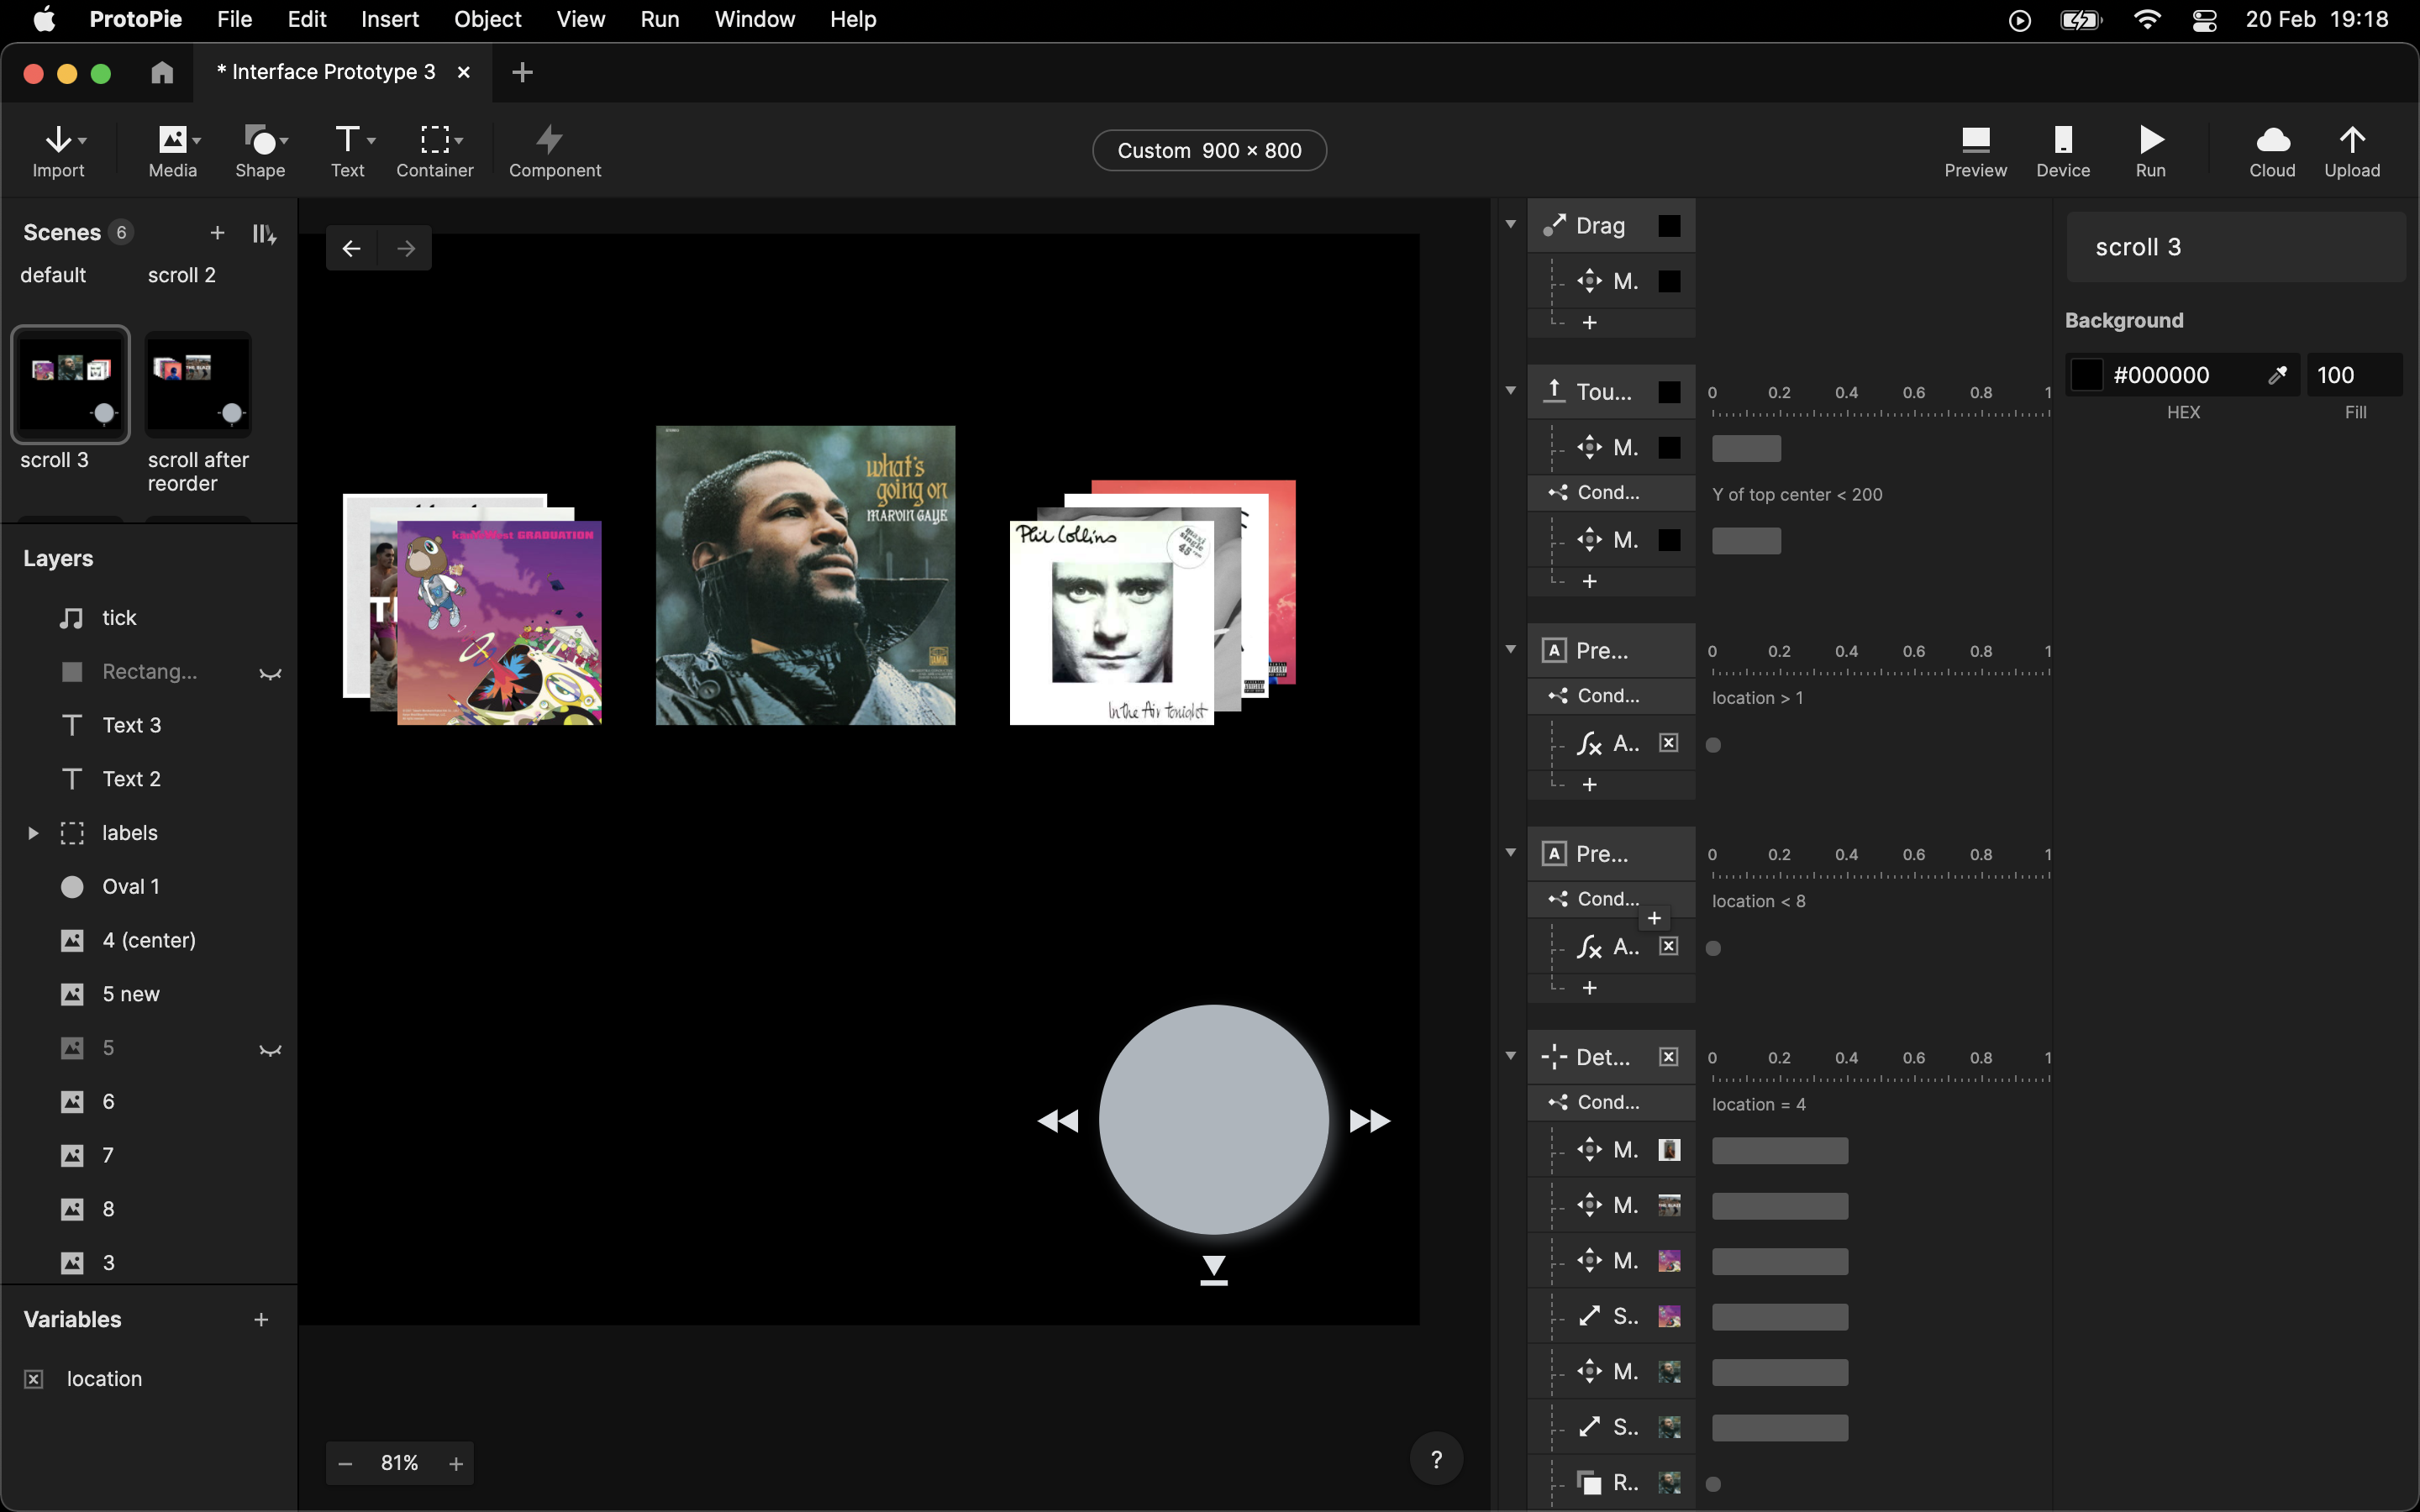The image size is (2420, 1512).
Task: Click the home icon in tab bar
Action: 162,72
